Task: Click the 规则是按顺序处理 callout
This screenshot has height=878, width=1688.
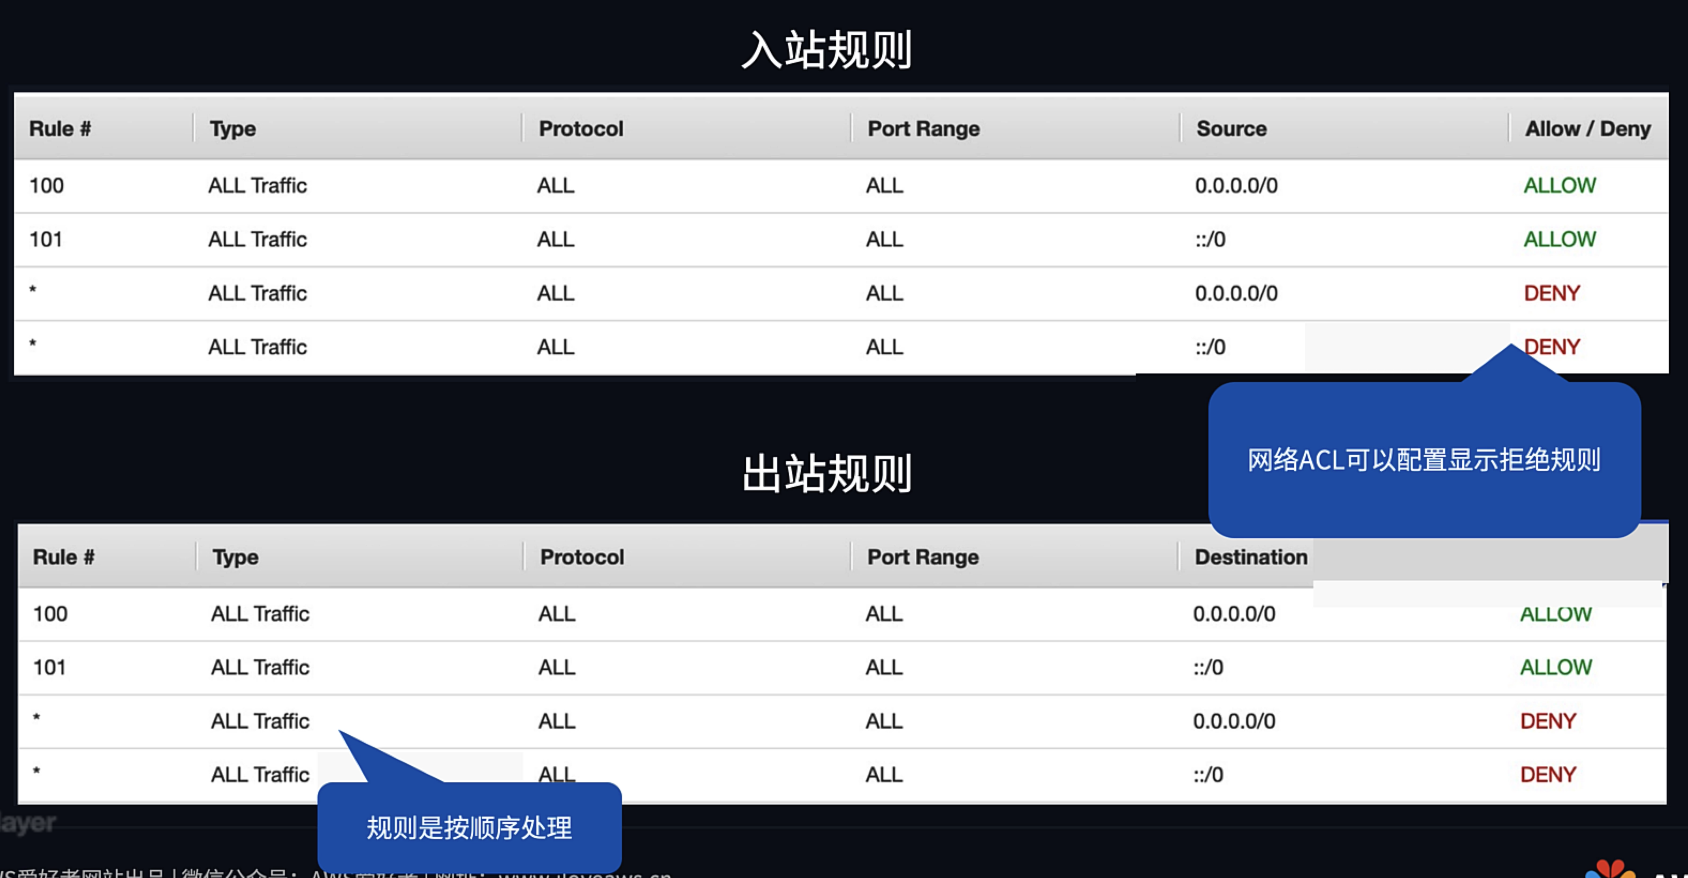Action: 469,828
